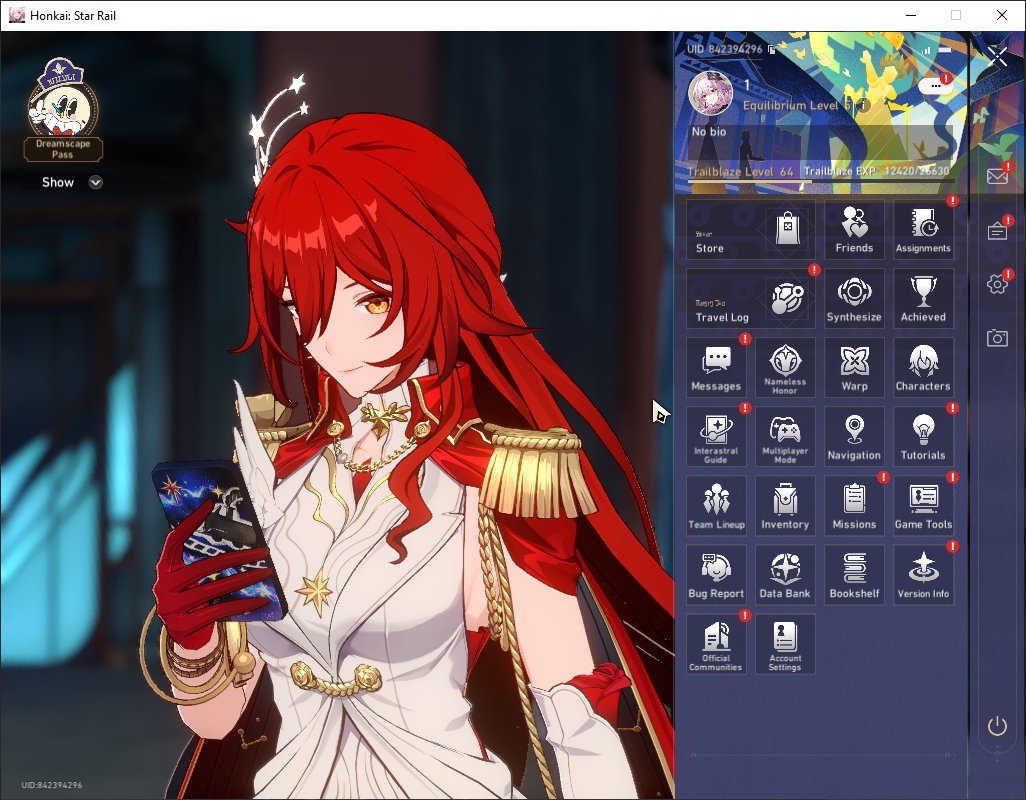Open the Missions clipboard icon

tap(854, 506)
